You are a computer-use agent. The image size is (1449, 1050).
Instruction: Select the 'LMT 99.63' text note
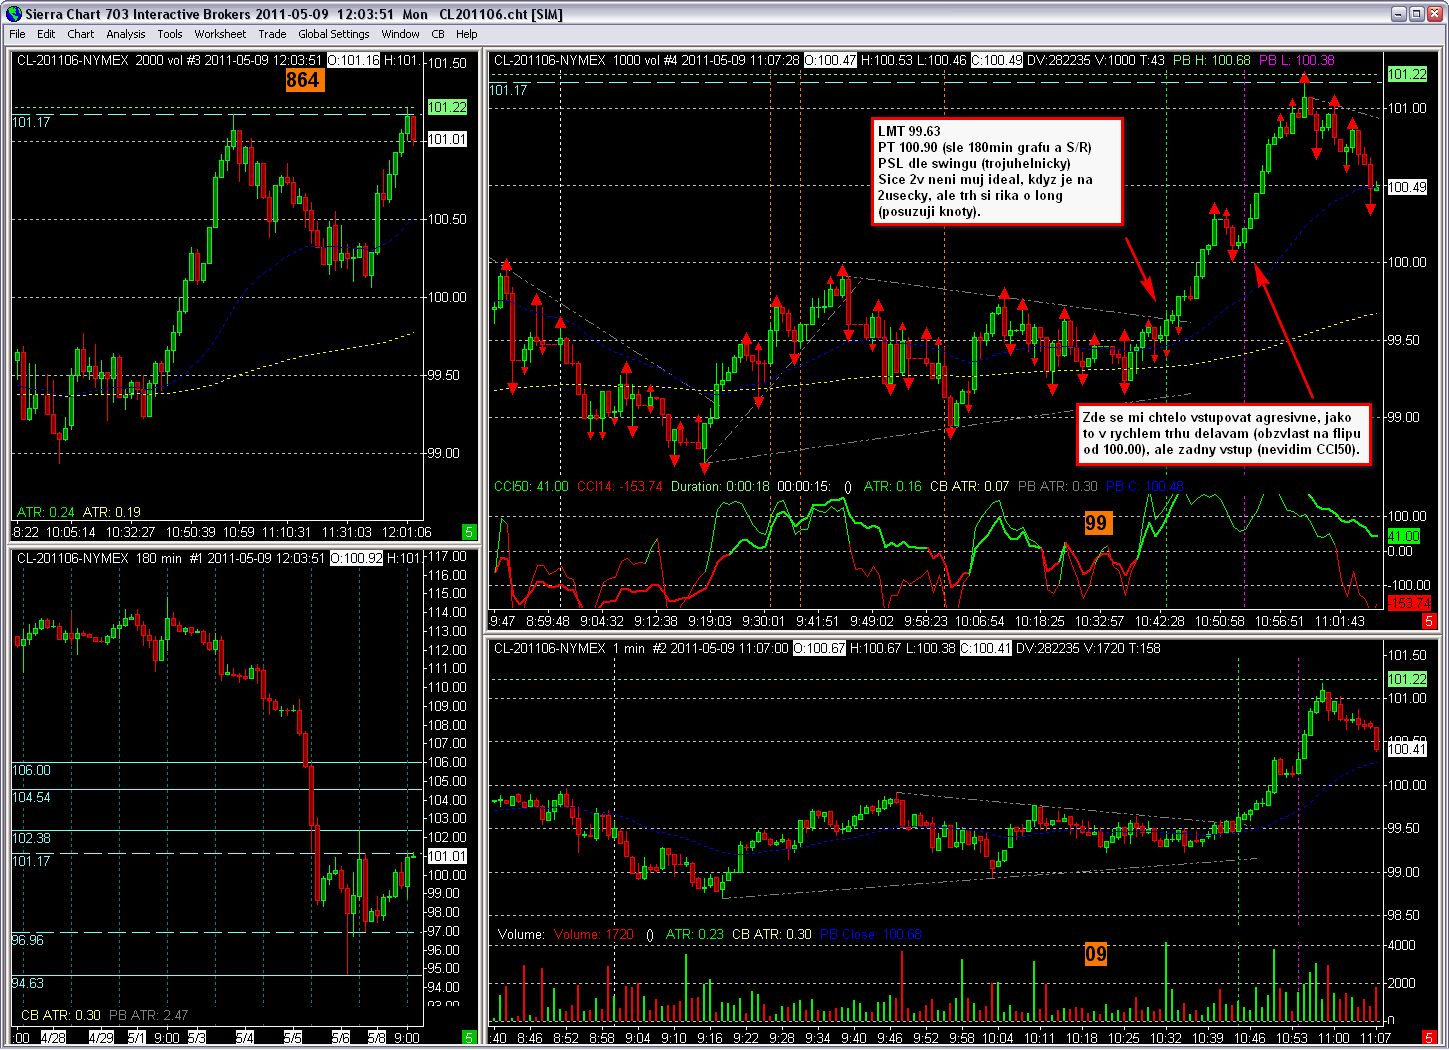point(997,171)
